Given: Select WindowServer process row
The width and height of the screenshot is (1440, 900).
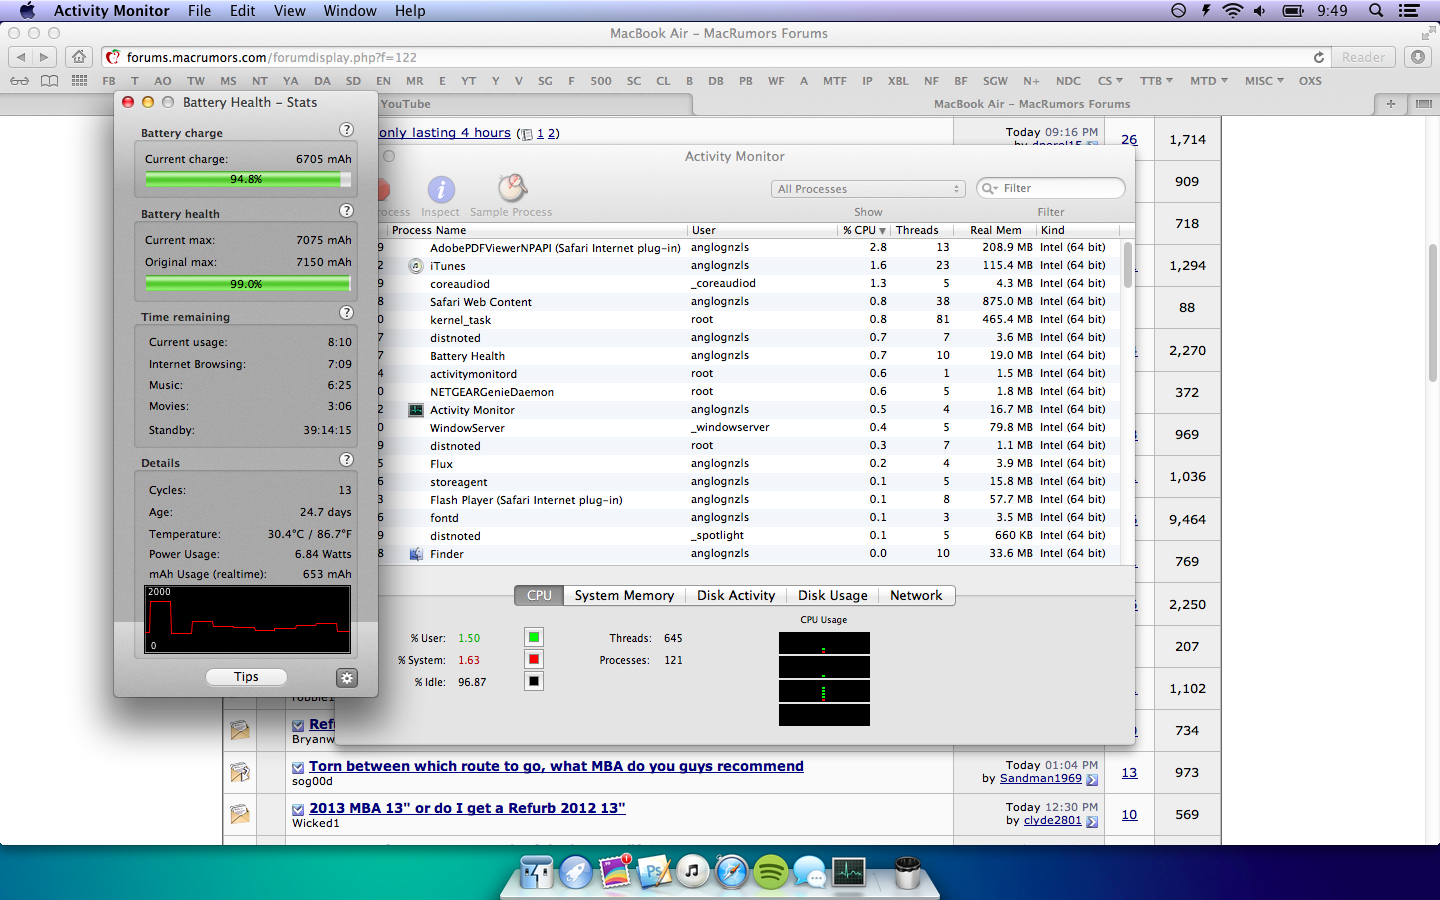Looking at the screenshot, I should click(x=748, y=428).
